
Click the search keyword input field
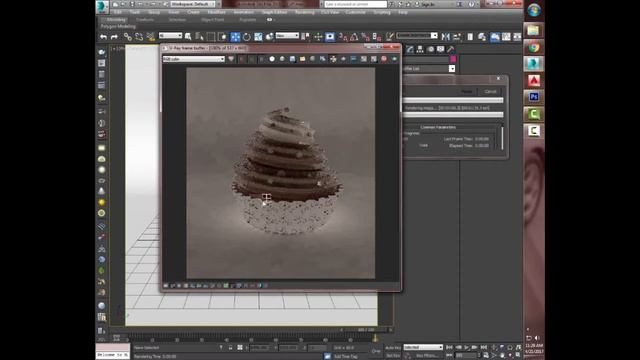coord(356,4)
